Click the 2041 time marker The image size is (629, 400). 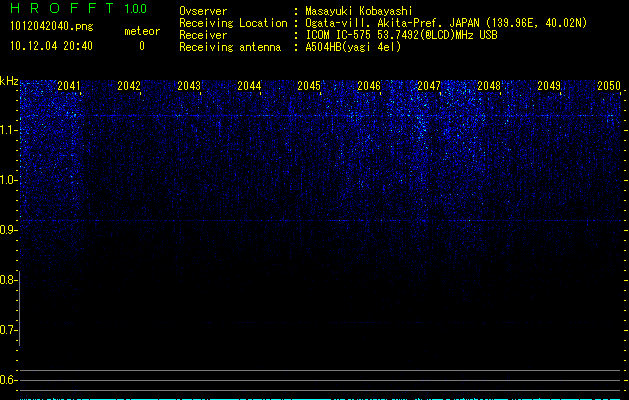(69, 86)
